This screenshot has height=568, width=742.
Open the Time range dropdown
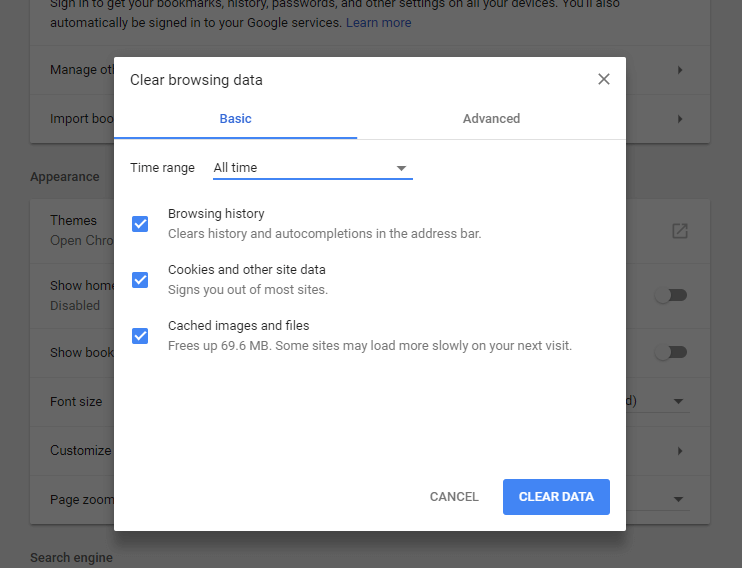[x=313, y=168]
